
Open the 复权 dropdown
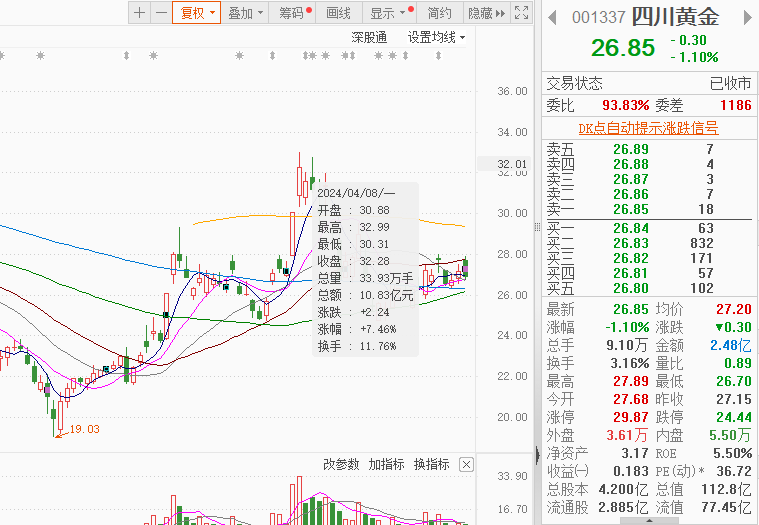click(x=195, y=13)
